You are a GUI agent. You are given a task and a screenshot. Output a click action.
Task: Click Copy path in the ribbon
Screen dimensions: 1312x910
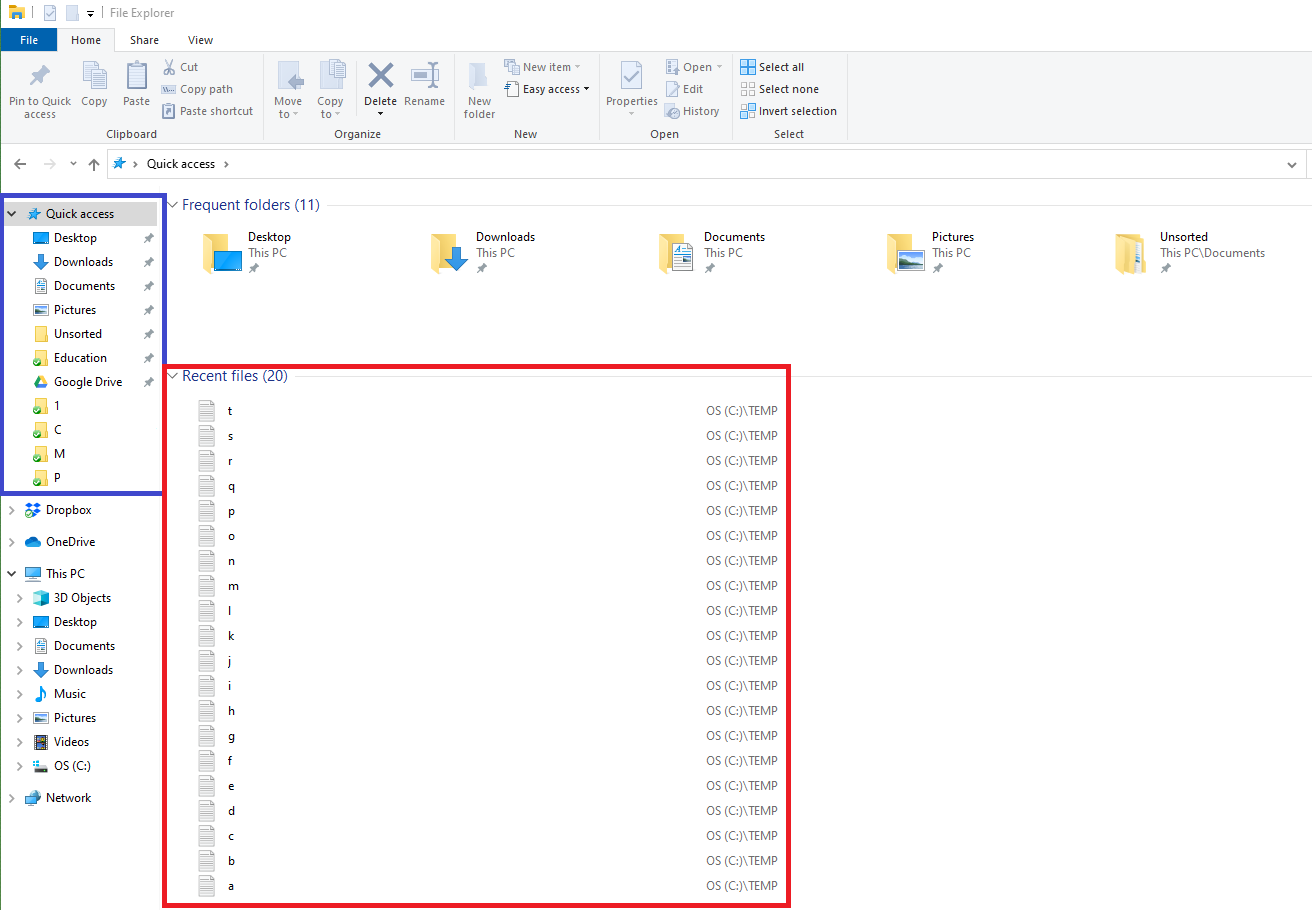[197, 89]
